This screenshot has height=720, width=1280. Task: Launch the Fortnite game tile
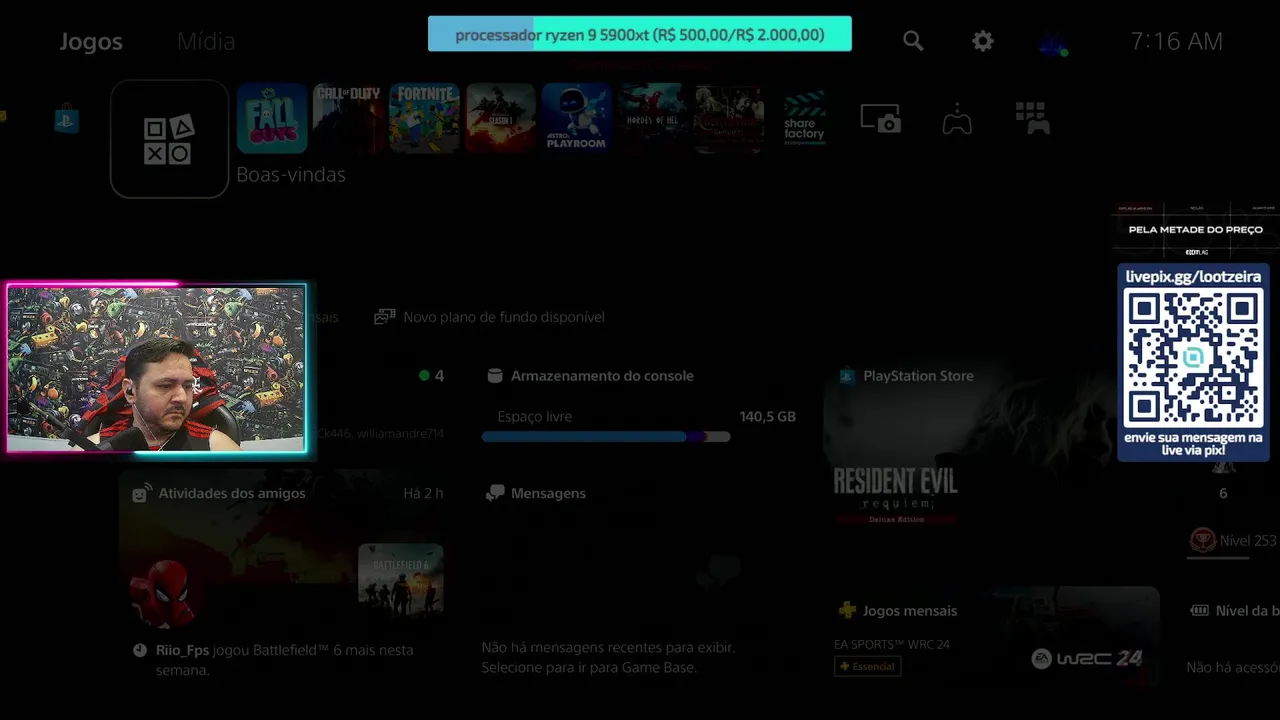pyautogui.click(x=424, y=119)
